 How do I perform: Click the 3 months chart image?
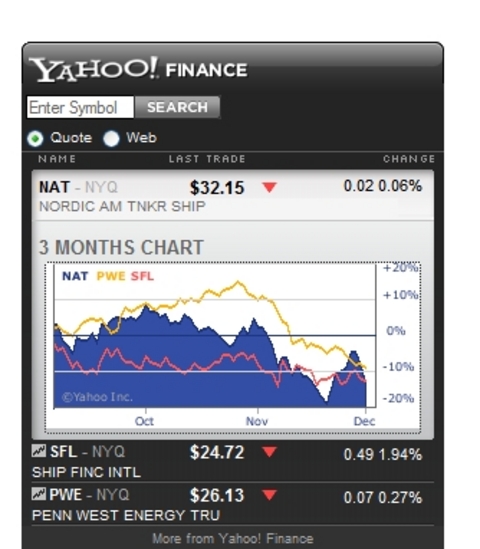pyautogui.click(x=233, y=347)
